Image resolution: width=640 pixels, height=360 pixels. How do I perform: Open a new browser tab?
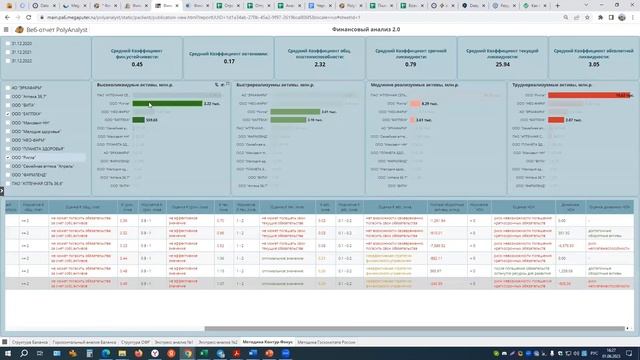[558, 6]
